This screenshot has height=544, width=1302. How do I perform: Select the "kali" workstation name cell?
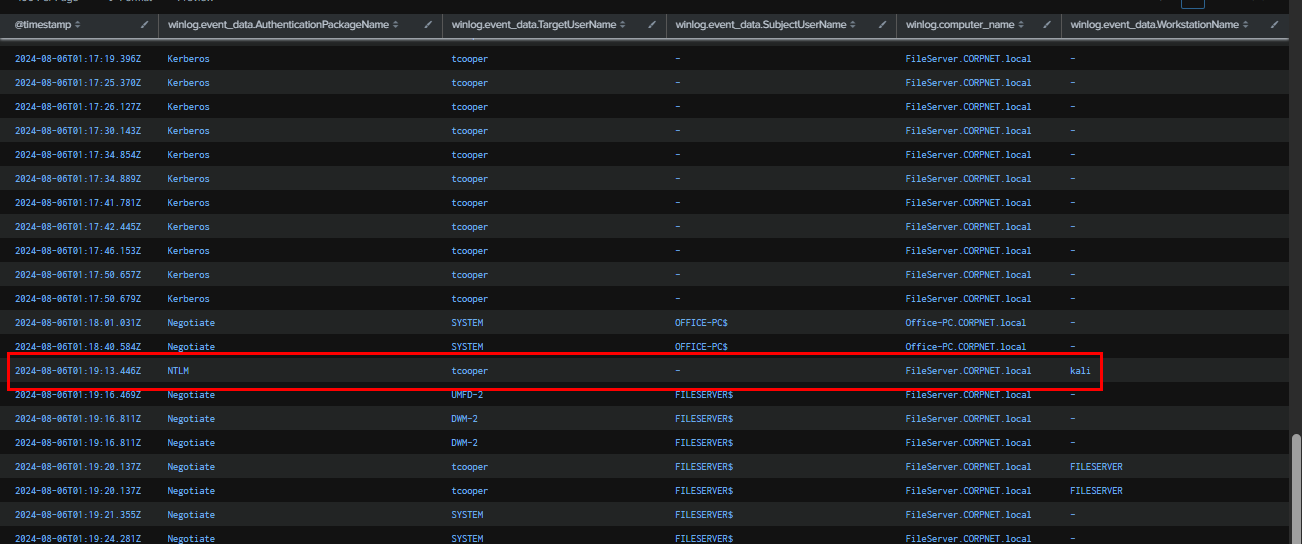(x=1080, y=371)
